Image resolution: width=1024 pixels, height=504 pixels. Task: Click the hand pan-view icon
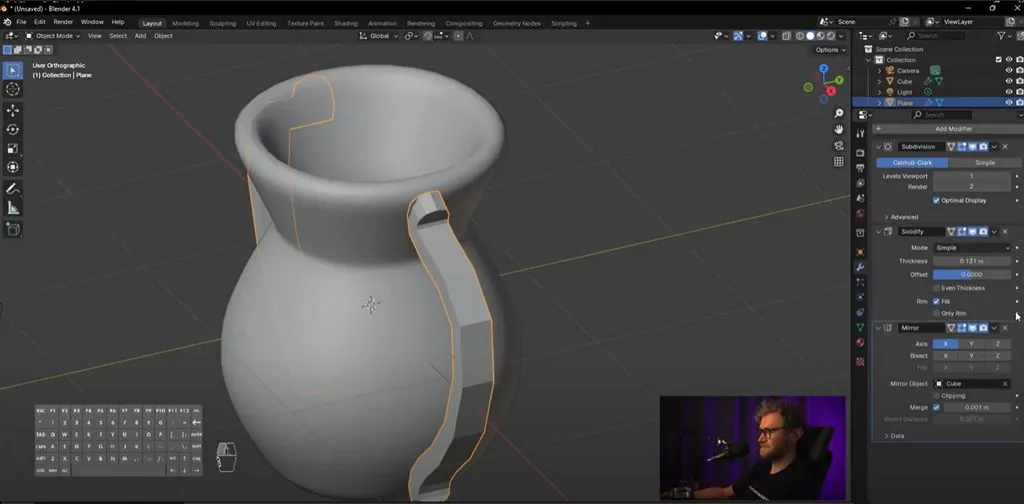[x=839, y=129]
